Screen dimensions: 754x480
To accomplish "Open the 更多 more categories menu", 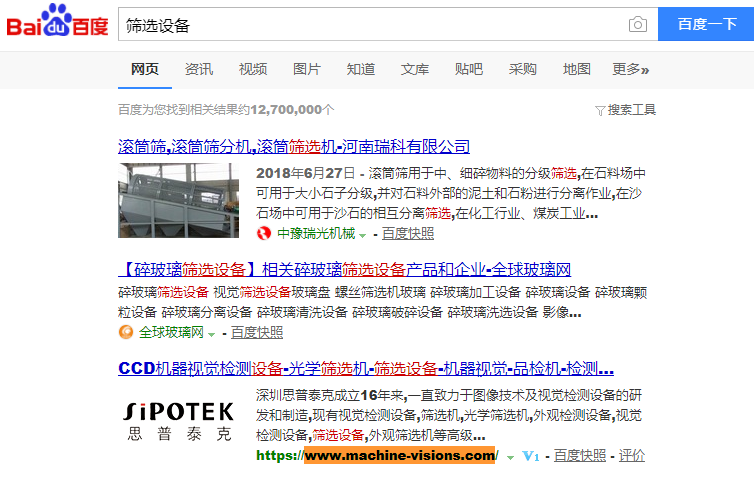I will coord(630,70).
